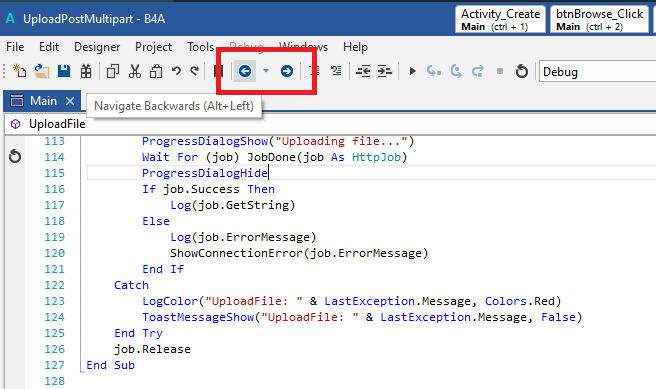Click the uncomment block toolbar icon

click(336, 71)
